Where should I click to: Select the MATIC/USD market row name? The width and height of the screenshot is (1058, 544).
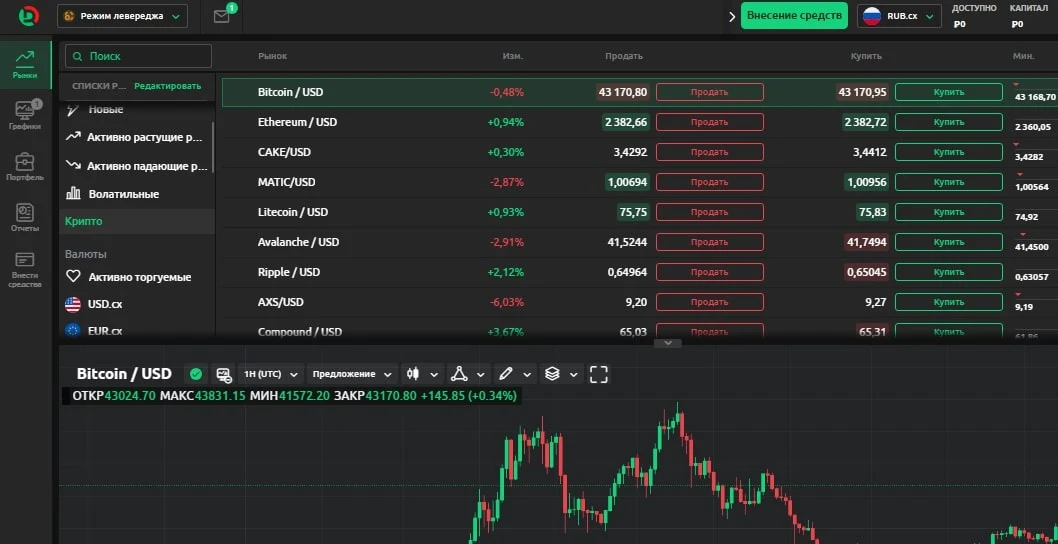[287, 182]
